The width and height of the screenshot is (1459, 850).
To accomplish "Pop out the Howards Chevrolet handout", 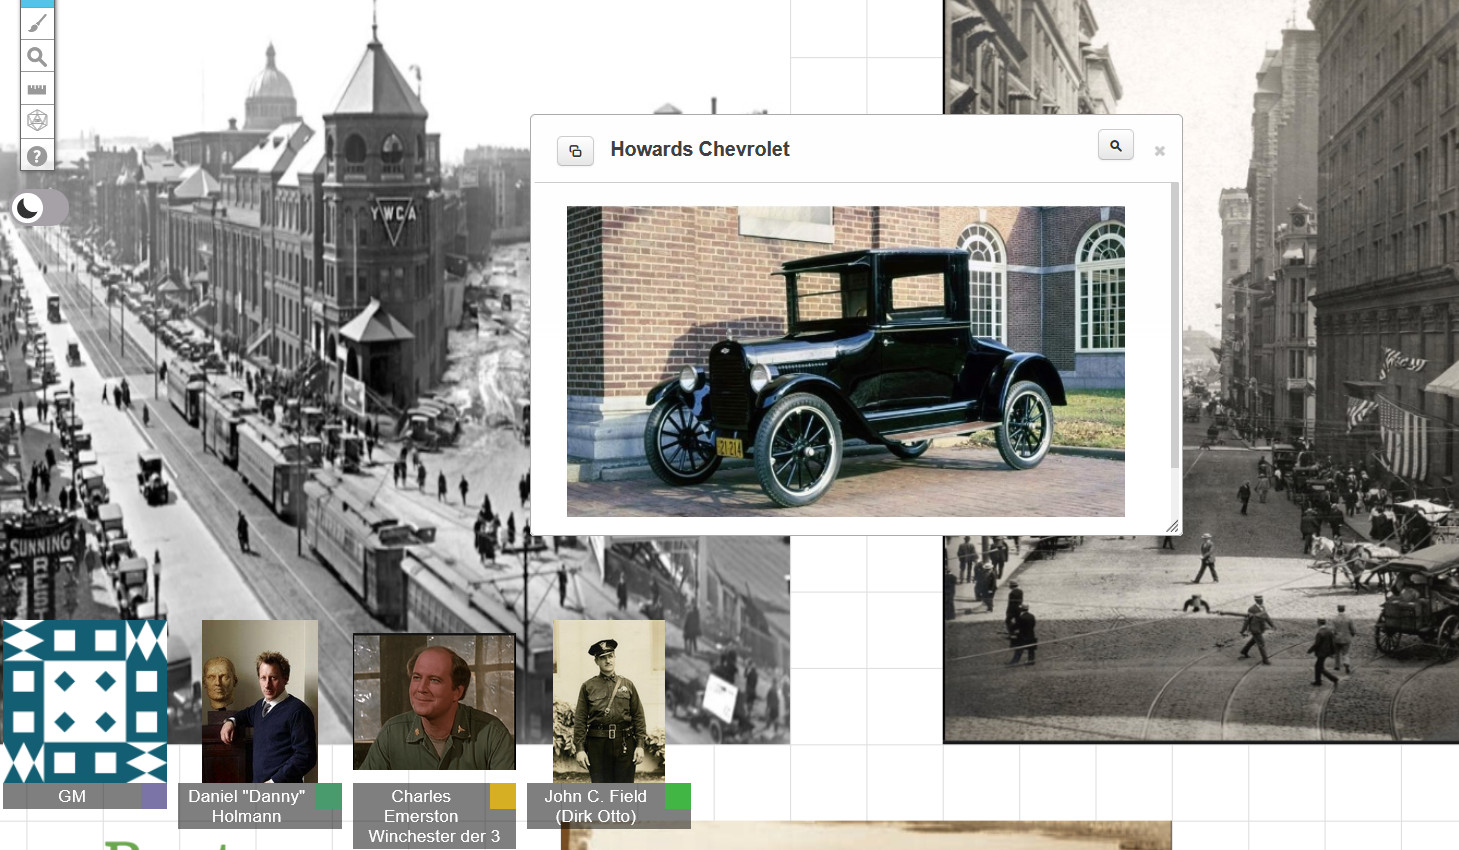I will pyautogui.click(x=575, y=151).
